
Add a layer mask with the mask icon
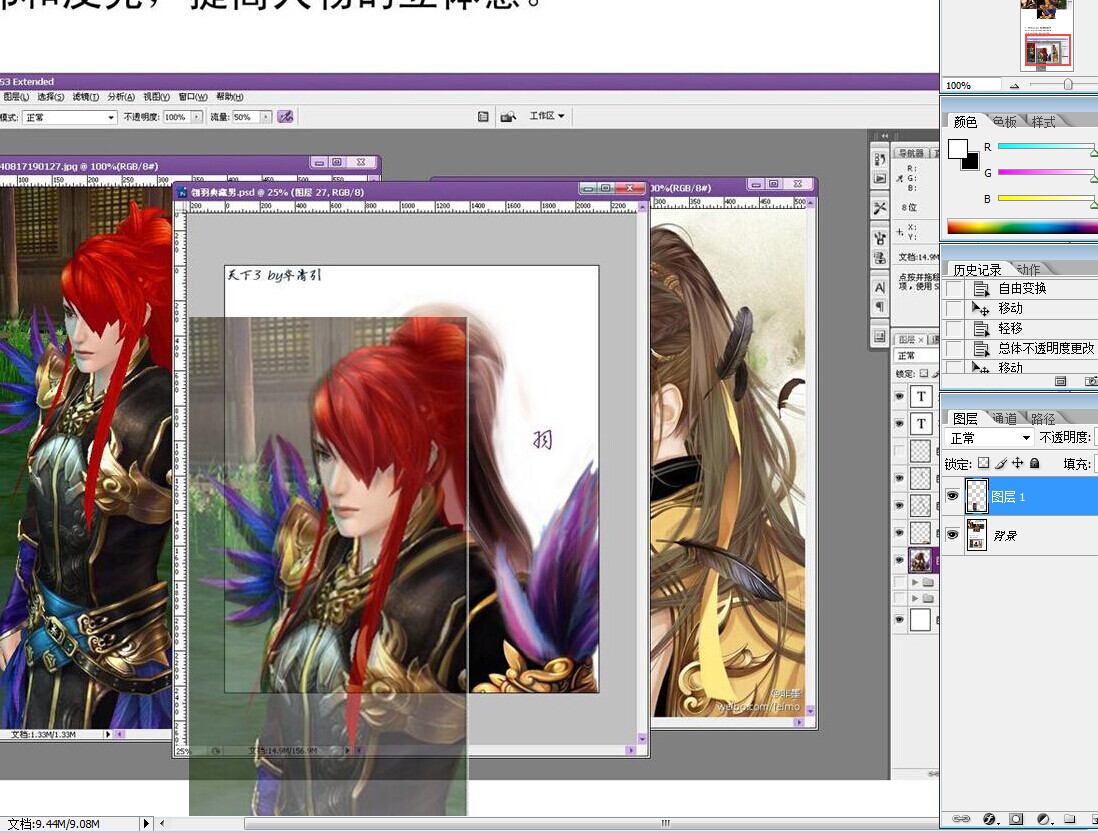(1015, 818)
